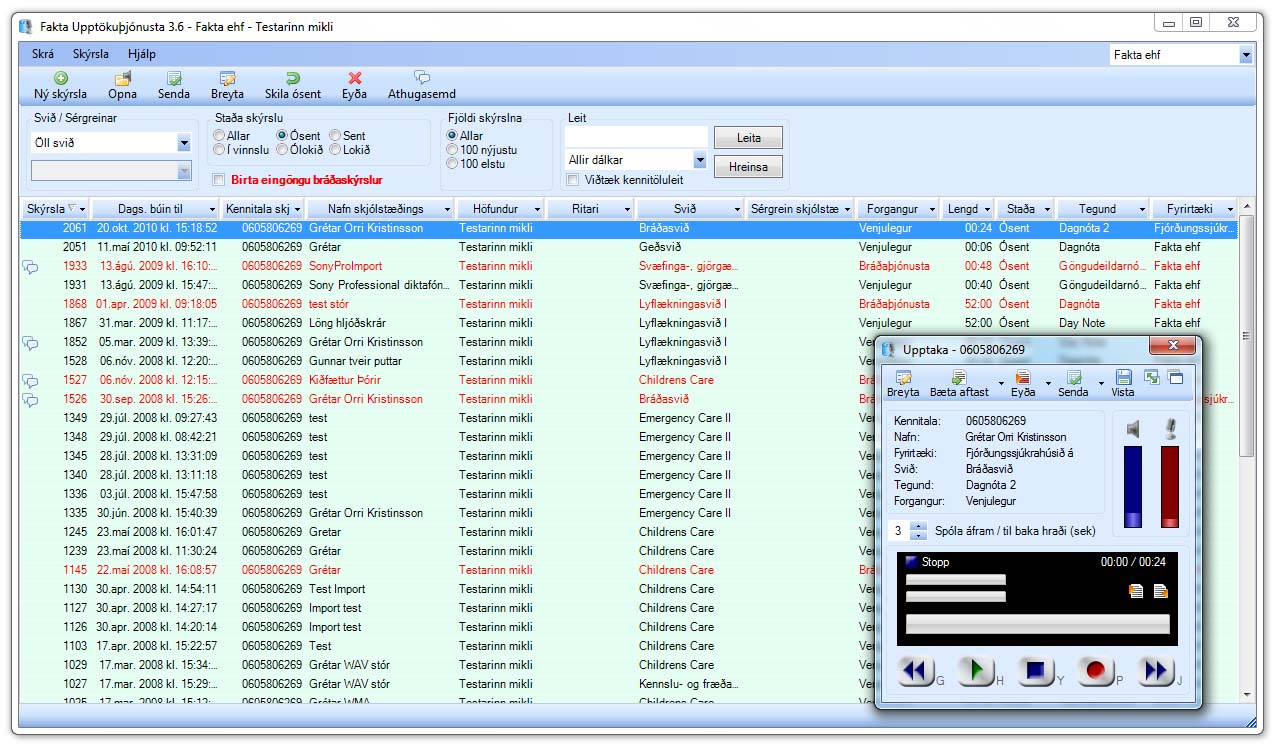Click the red Eyða delete icon in main toolbar
This screenshot has height=748, width=1278.
(354, 78)
